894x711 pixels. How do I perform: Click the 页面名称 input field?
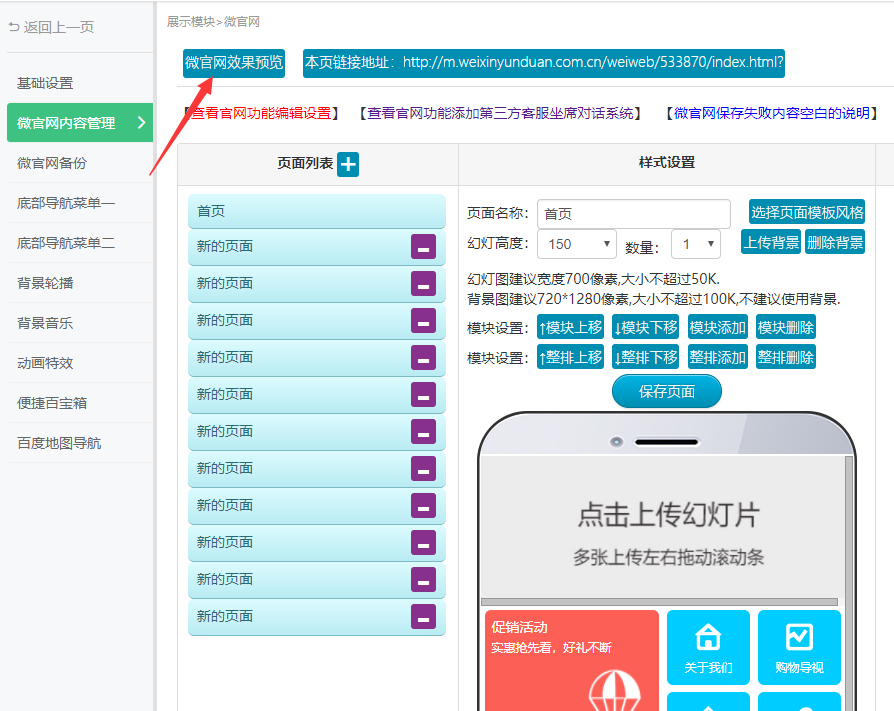coord(633,214)
